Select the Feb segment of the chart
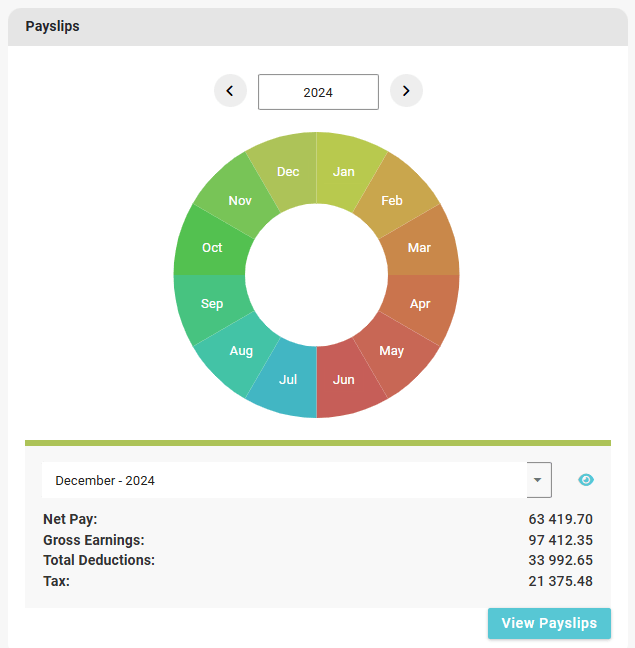 (392, 200)
